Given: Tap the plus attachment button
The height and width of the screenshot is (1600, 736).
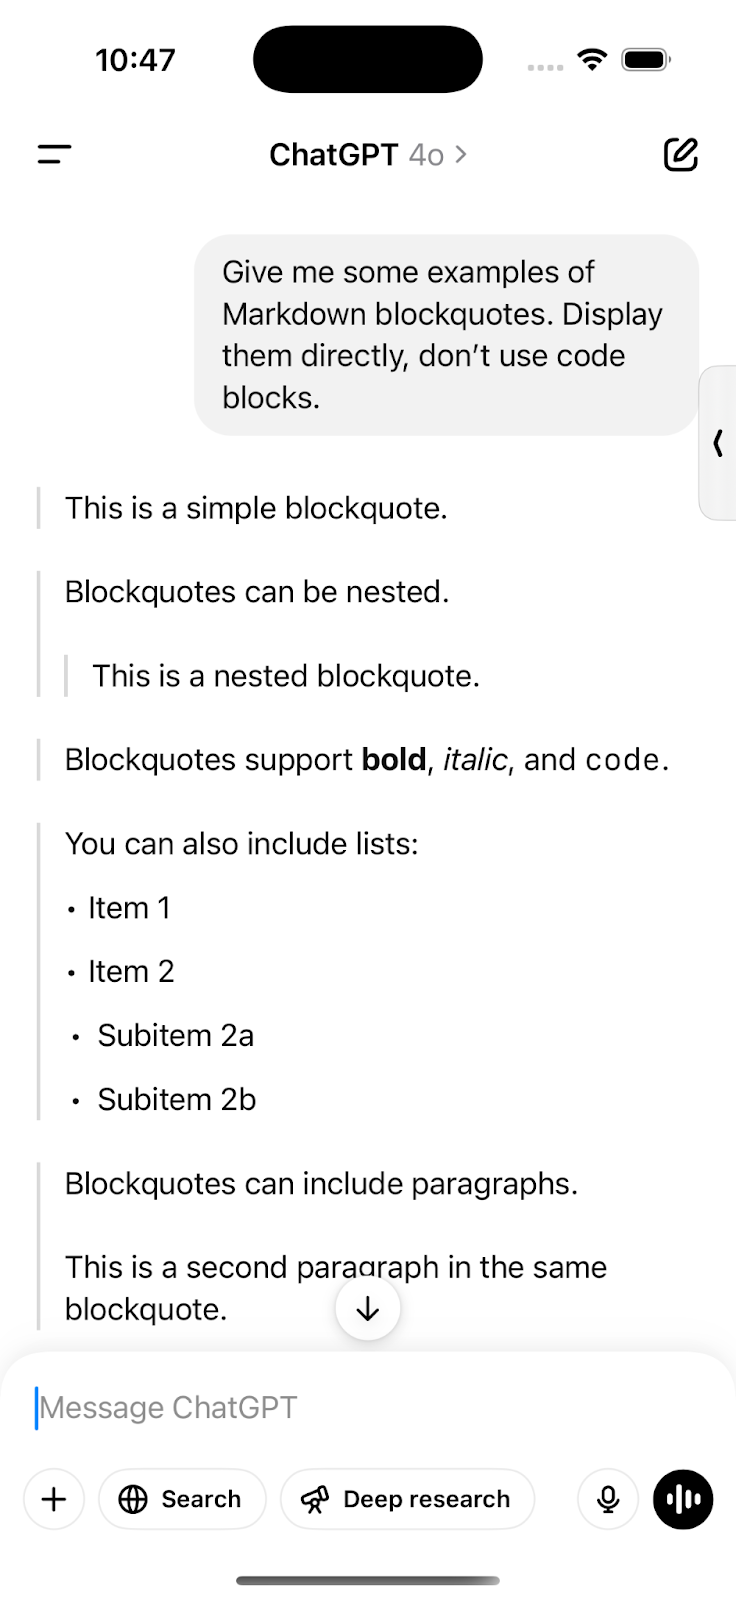Looking at the screenshot, I should 54,1498.
